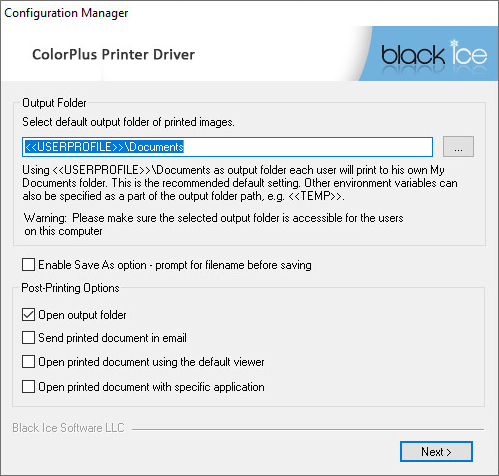Click the Post-Printing Options group label
This screenshot has height=476, width=499.
point(70,288)
